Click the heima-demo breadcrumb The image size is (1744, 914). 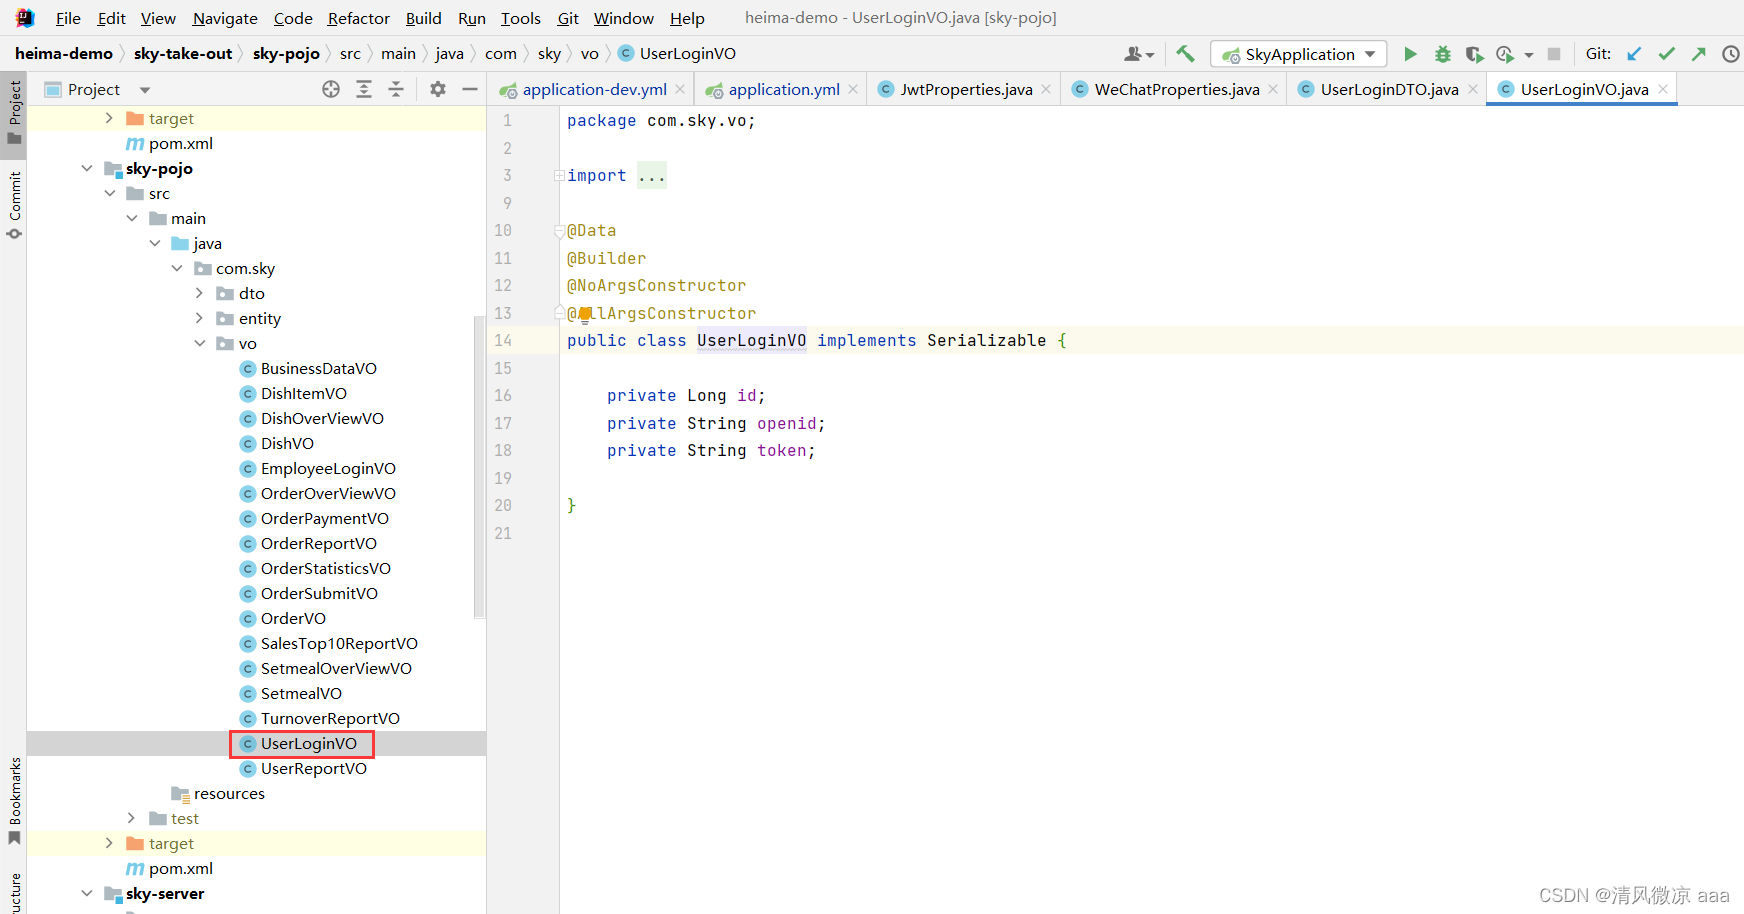pyautogui.click(x=64, y=54)
